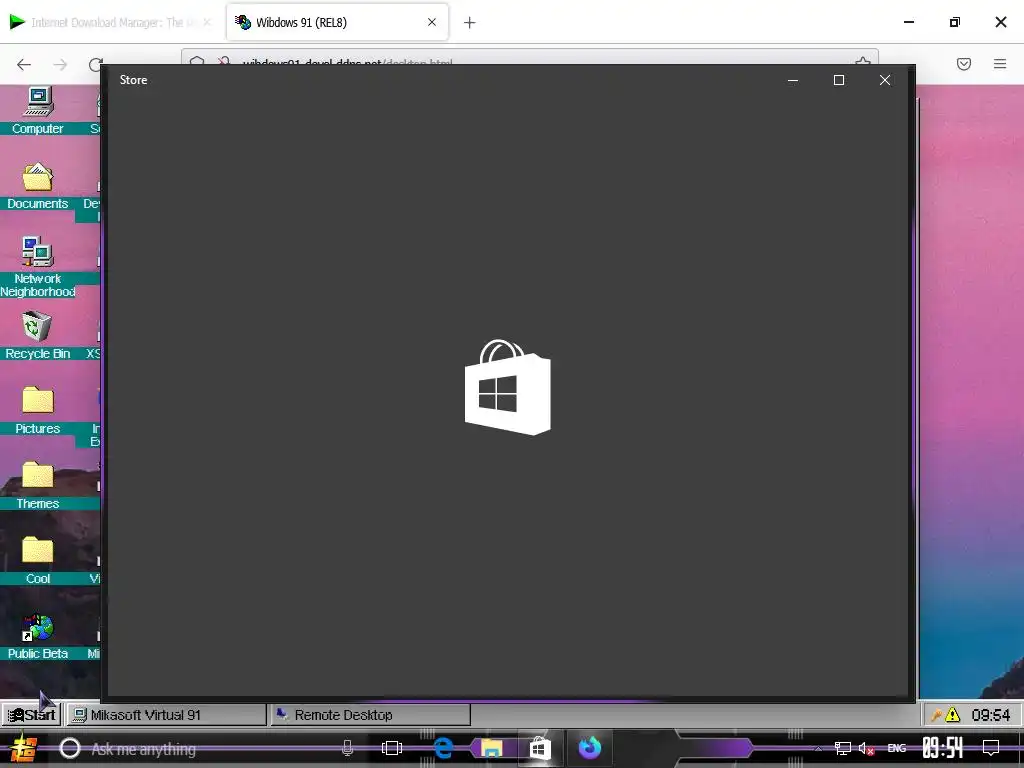Screen dimensions: 1024x768
Task: Click the warning icon in retro tray
Action: coord(953,715)
